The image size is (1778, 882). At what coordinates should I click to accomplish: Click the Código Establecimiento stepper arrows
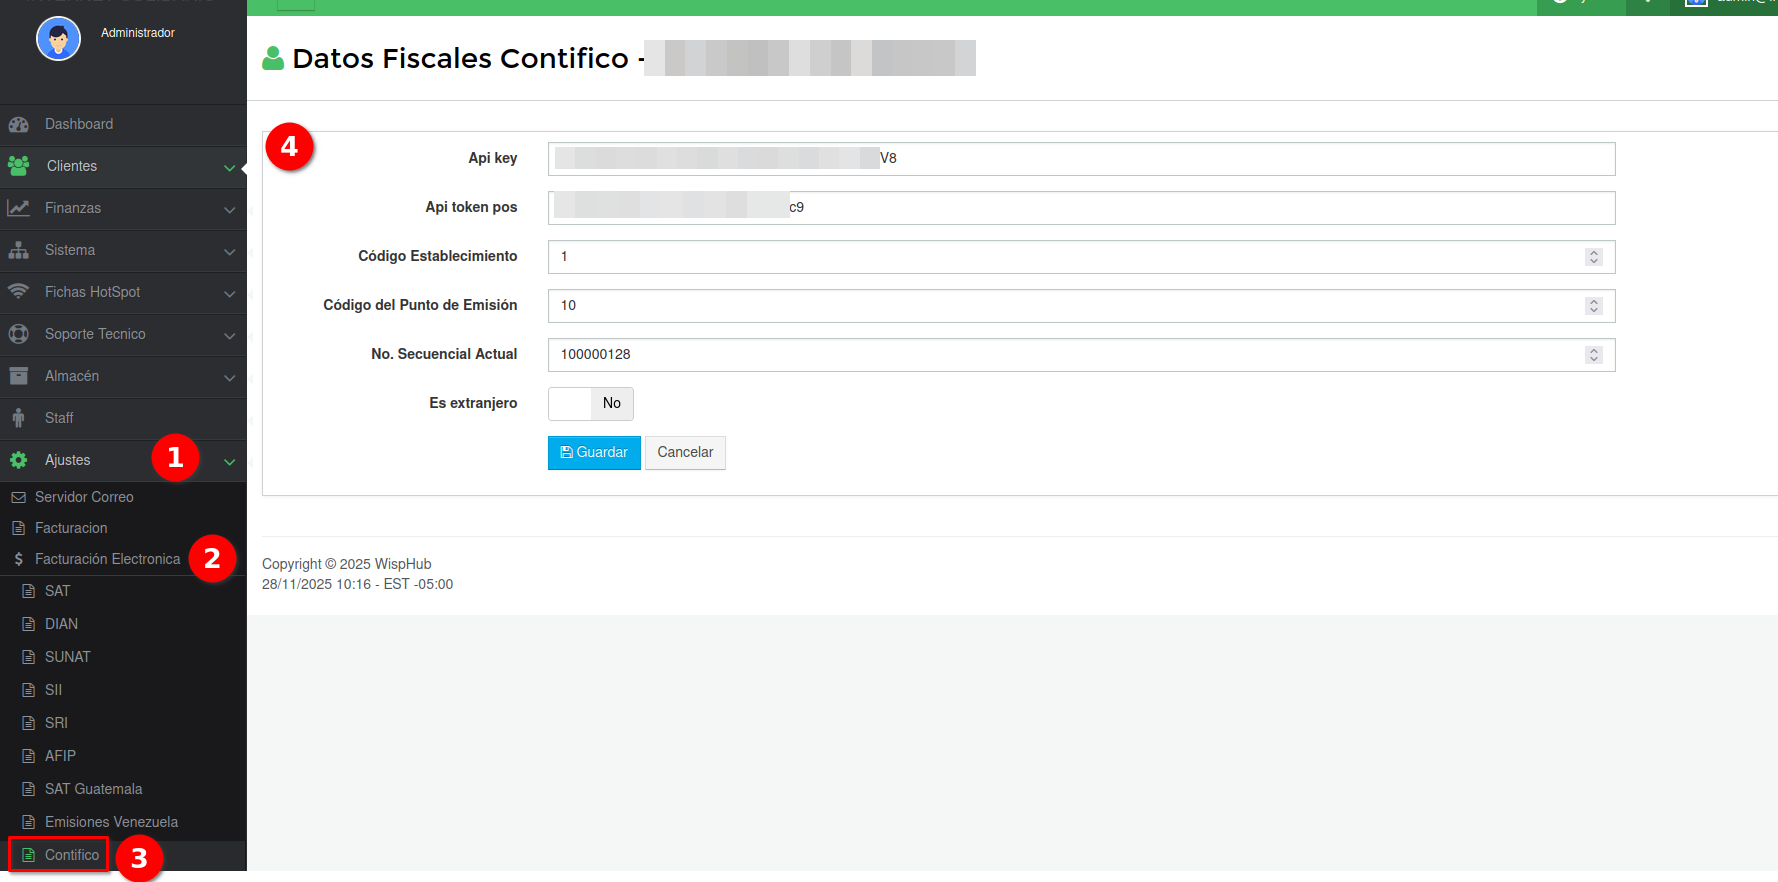click(1593, 257)
